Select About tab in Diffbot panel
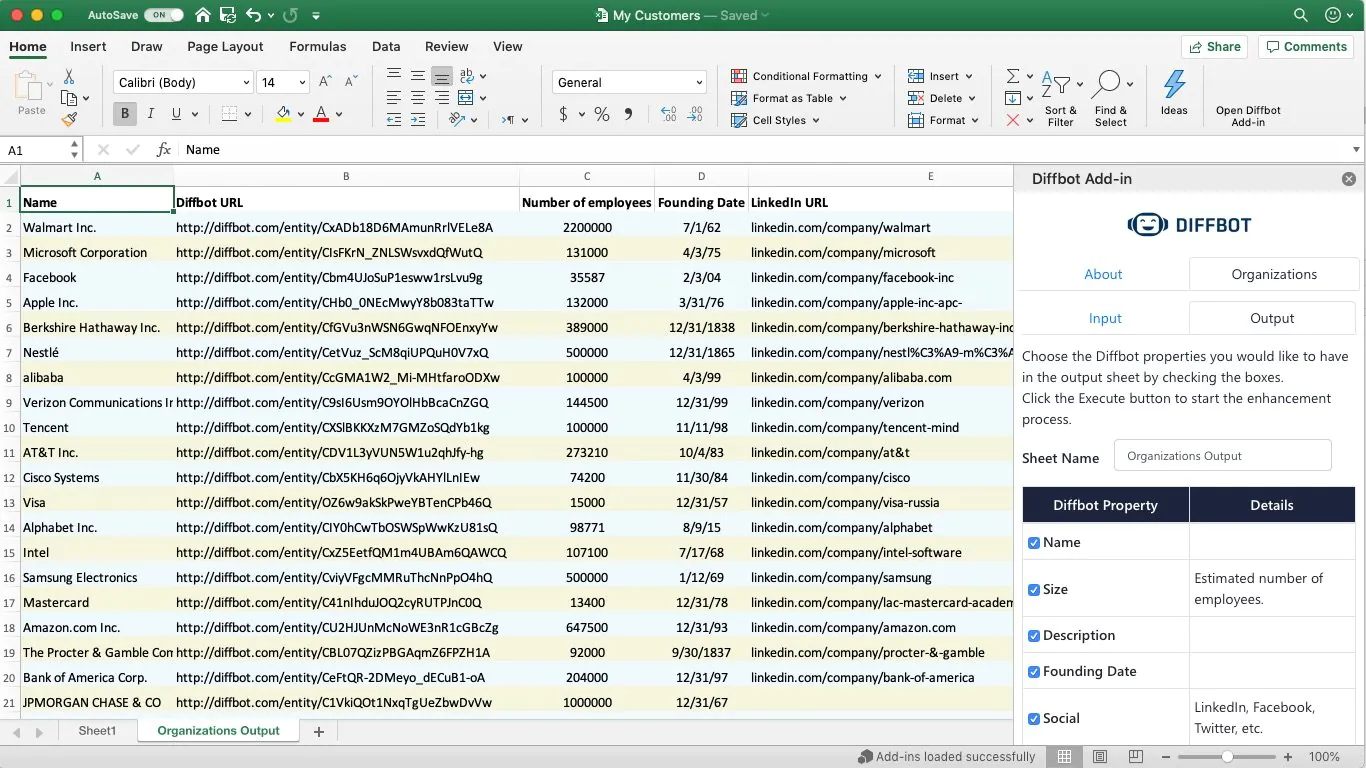Screen dimensions: 1366x768 [1103, 274]
